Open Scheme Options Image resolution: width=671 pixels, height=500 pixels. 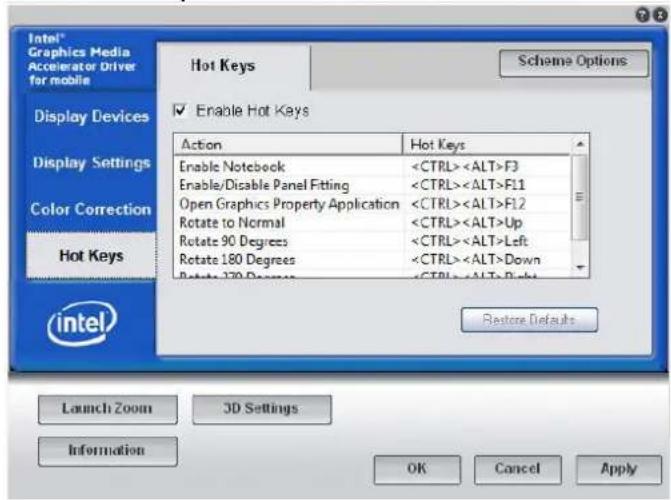coord(573,63)
